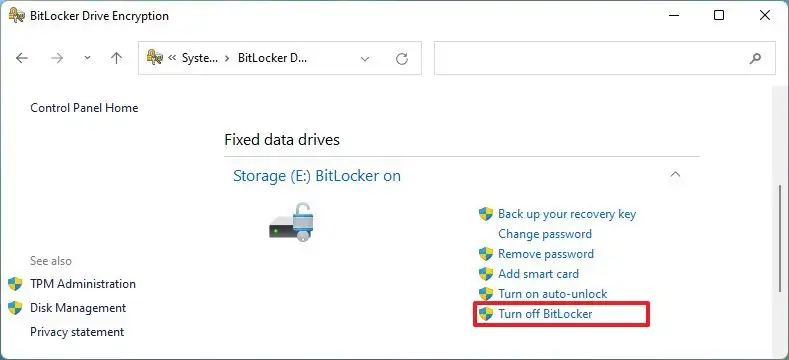Click the BitLocker icon in the address bar
Screen dimensions: 789x360
(x=154, y=57)
